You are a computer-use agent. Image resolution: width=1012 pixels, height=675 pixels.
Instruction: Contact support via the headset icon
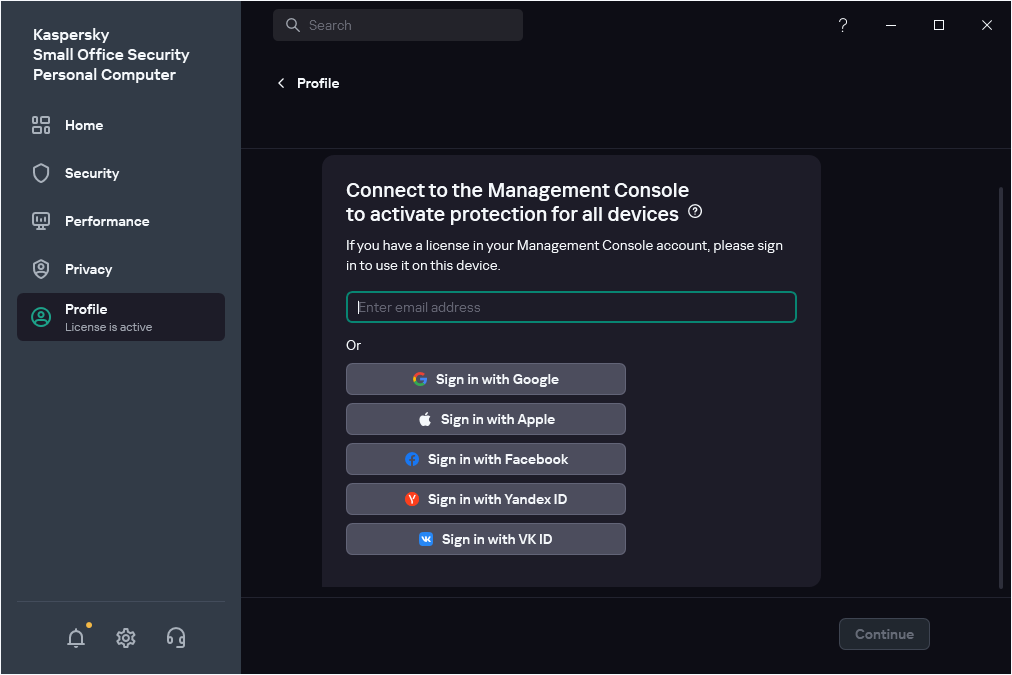pos(176,638)
